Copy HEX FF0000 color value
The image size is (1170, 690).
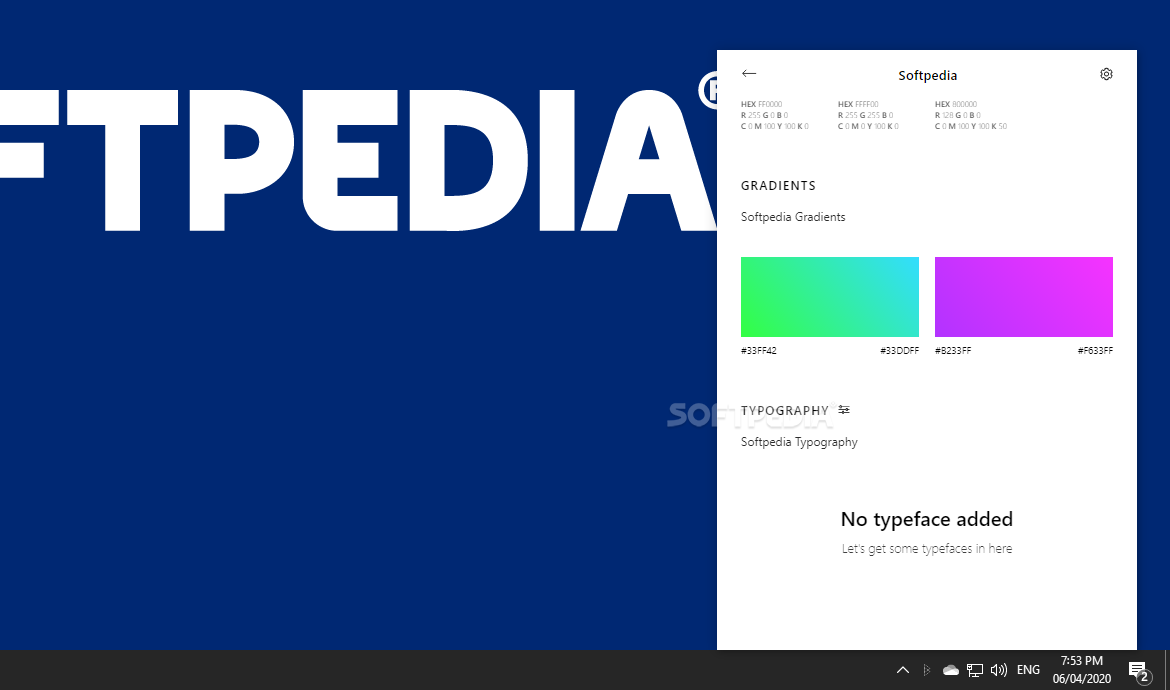(x=761, y=104)
